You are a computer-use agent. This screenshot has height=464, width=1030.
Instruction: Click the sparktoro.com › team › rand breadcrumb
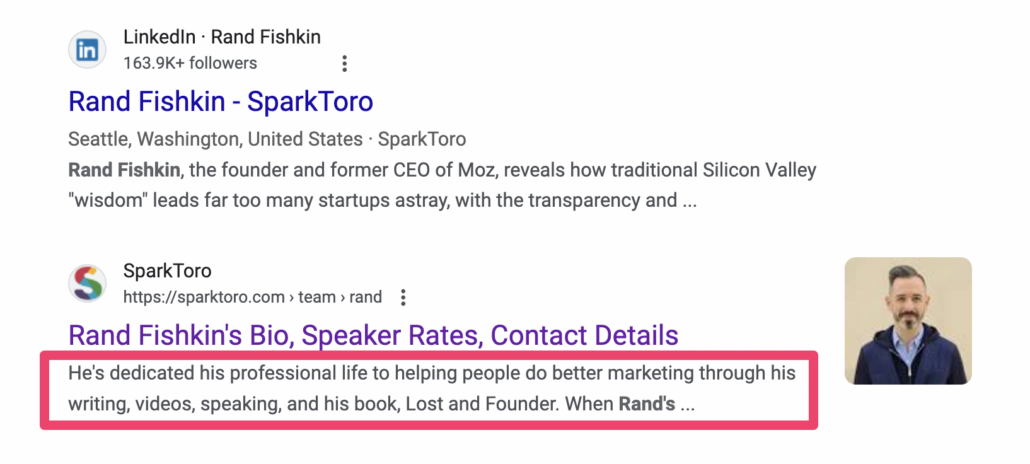click(252, 297)
